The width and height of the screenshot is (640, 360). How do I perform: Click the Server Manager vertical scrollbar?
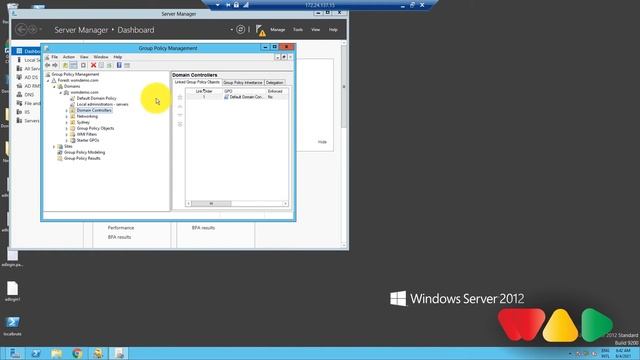(344, 86)
